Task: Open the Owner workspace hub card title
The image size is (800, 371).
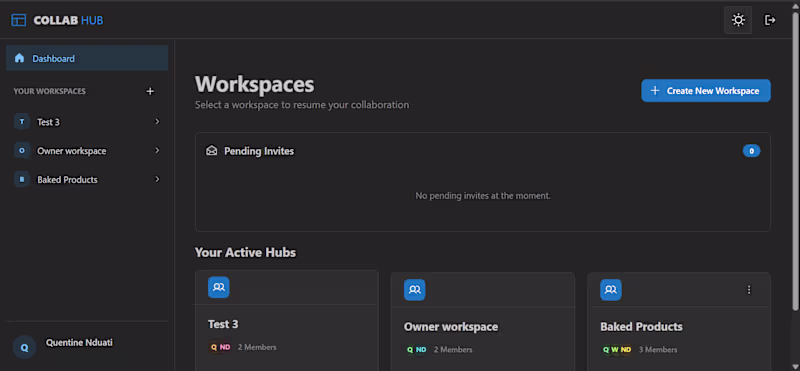Action: coord(451,327)
